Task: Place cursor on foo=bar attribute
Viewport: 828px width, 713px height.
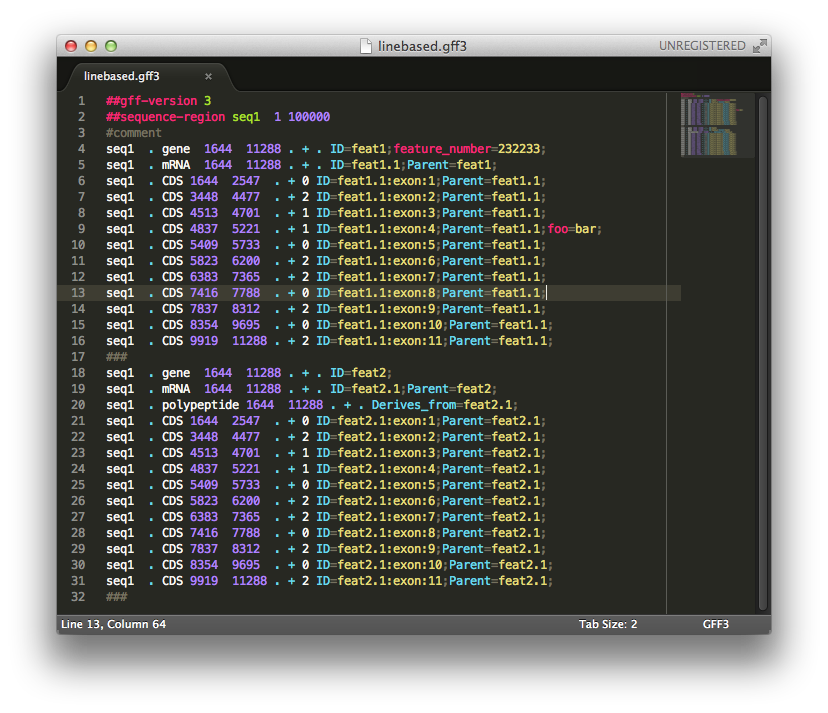Action: (x=572, y=229)
